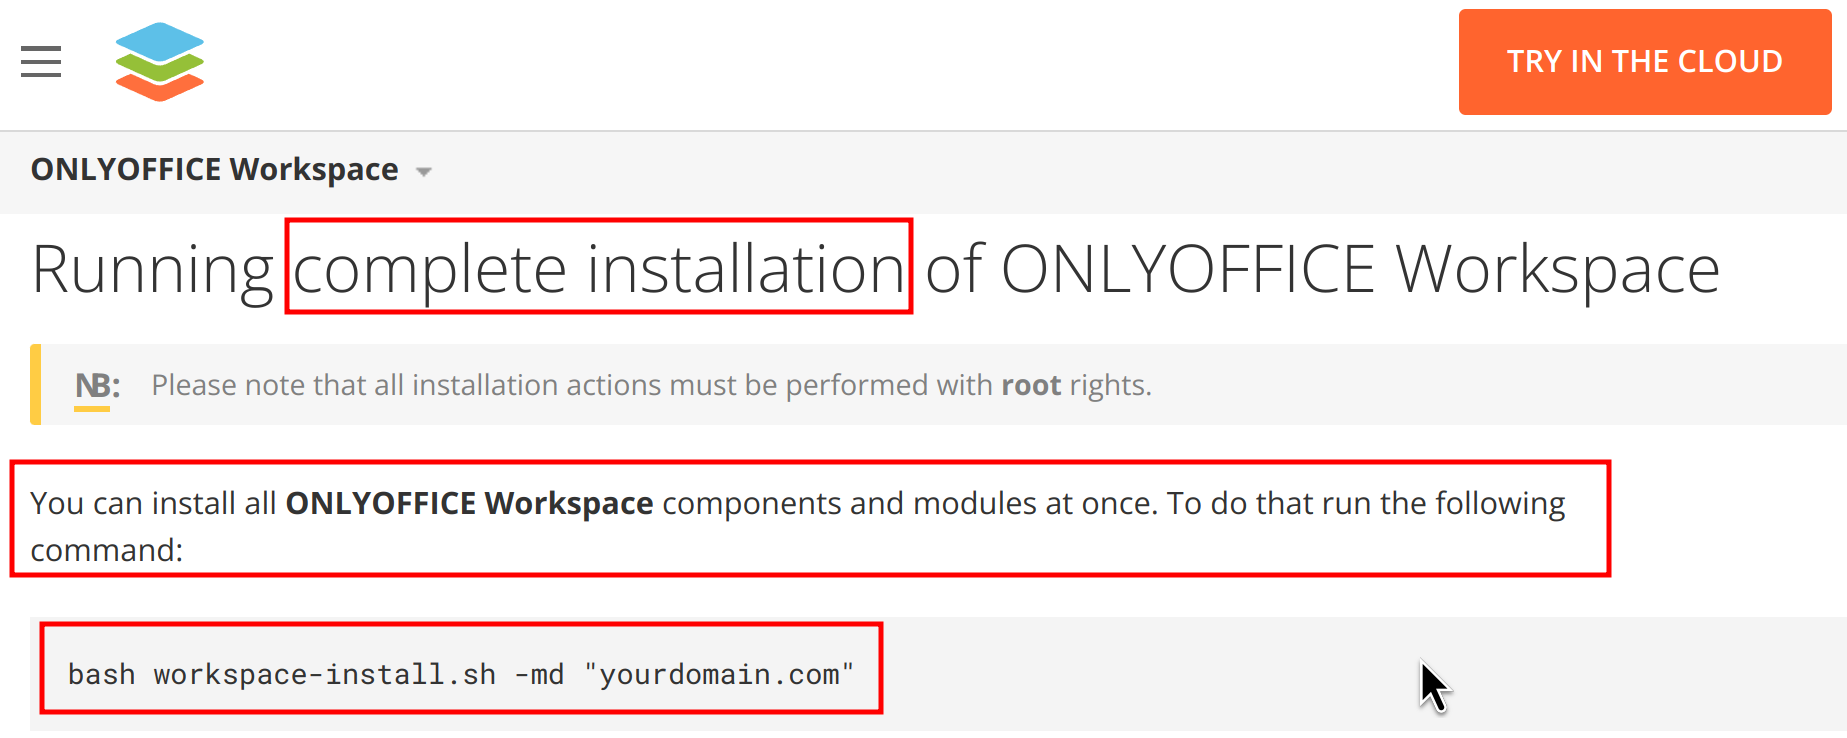
Task: Click bold ONLYOFFICE Workspace in the paragraph
Action: pyautogui.click(x=469, y=503)
